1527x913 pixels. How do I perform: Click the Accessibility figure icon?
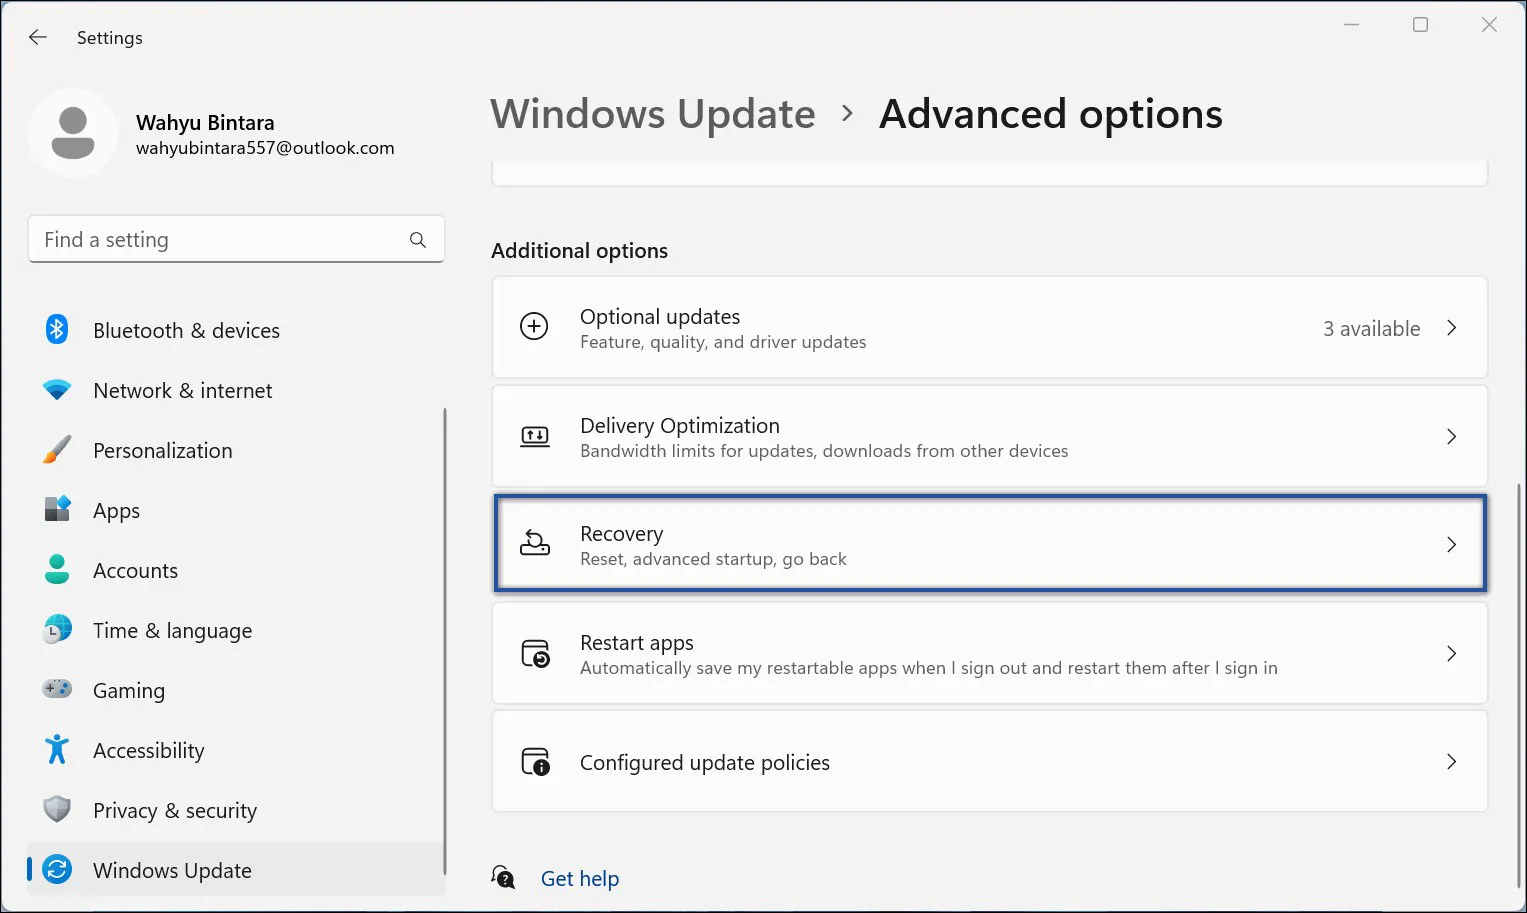[x=57, y=749]
